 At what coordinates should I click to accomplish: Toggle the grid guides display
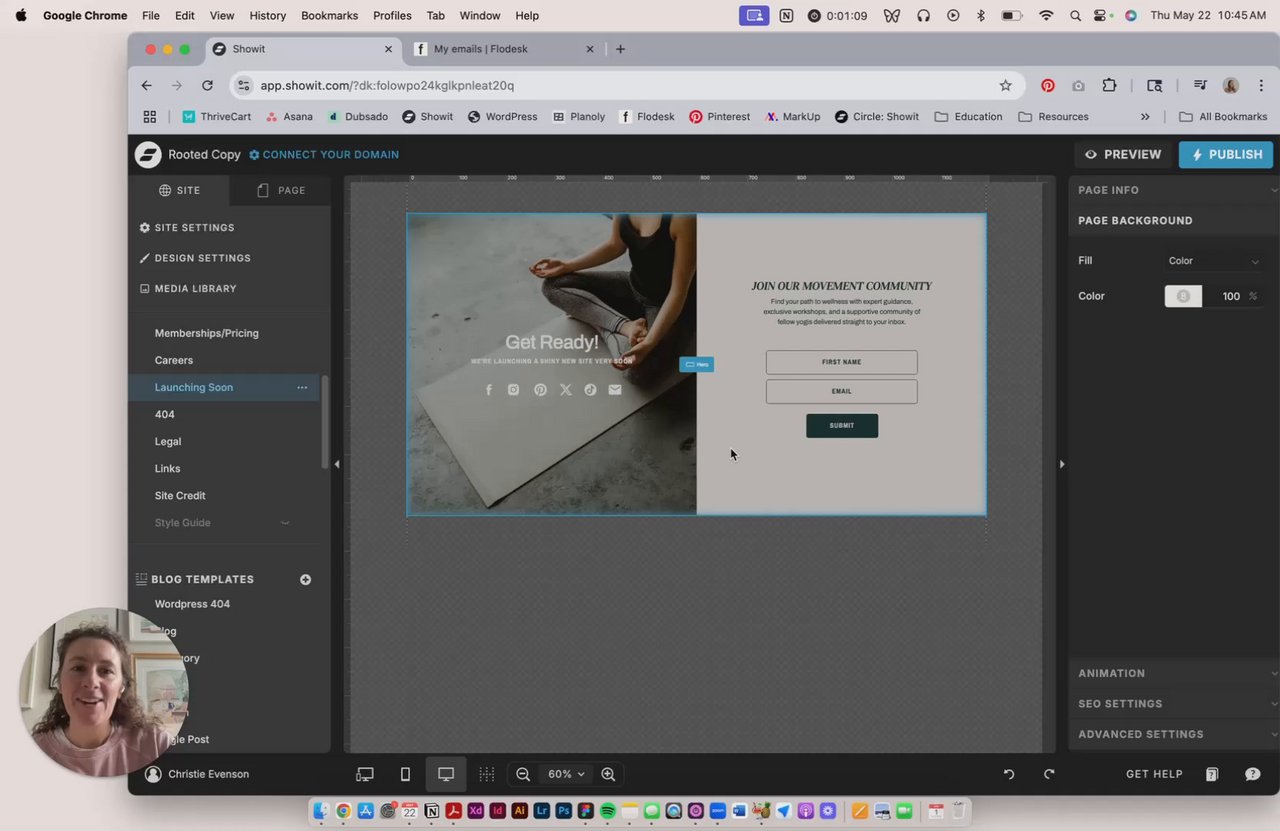click(x=486, y=774)
